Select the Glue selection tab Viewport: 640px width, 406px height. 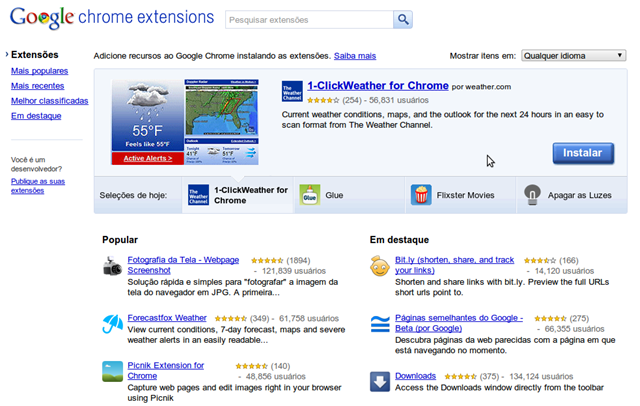click(349, 195)
